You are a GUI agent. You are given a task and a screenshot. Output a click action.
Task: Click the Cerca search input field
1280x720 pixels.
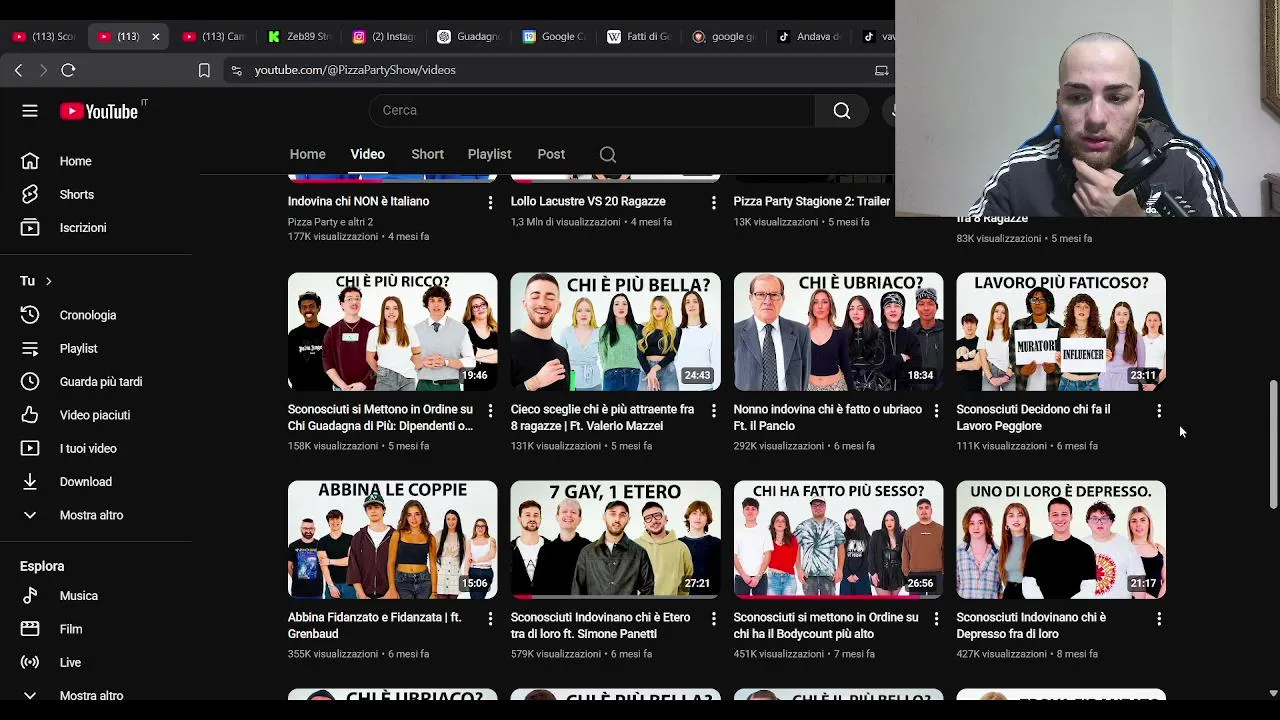click(592, 111)
